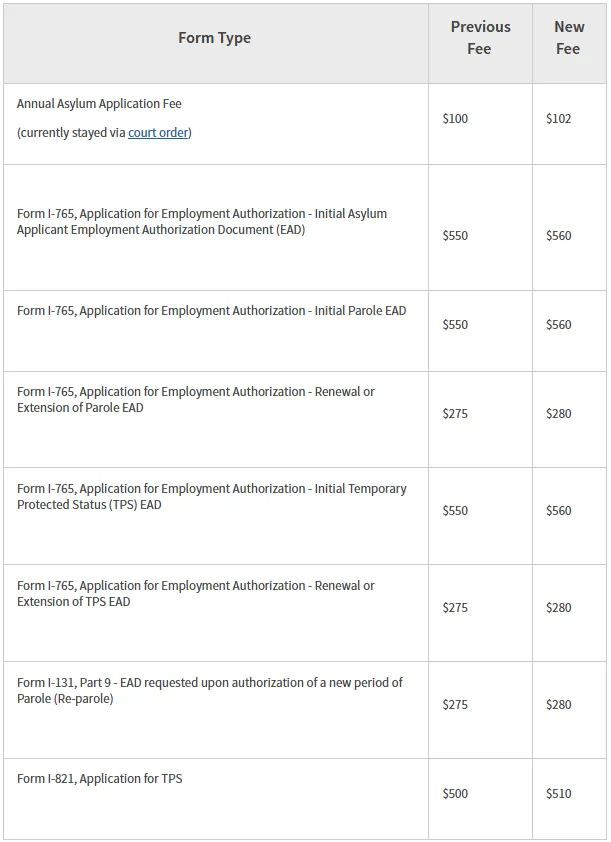This screenshot has height=842, width=611.
Task: Select the "Annual Asylum Application Fee" text
Action: click(x=99, y=104)
